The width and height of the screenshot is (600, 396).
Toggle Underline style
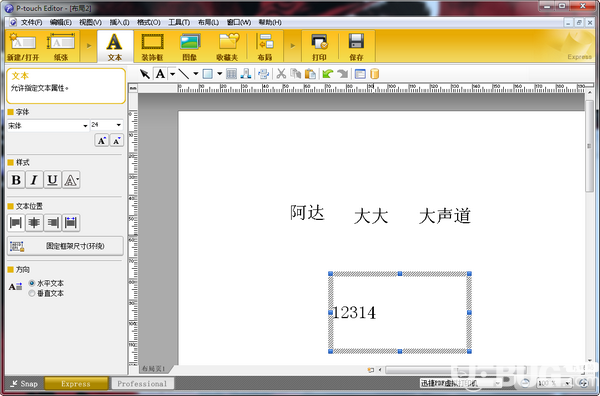click(x=52, y=180)
